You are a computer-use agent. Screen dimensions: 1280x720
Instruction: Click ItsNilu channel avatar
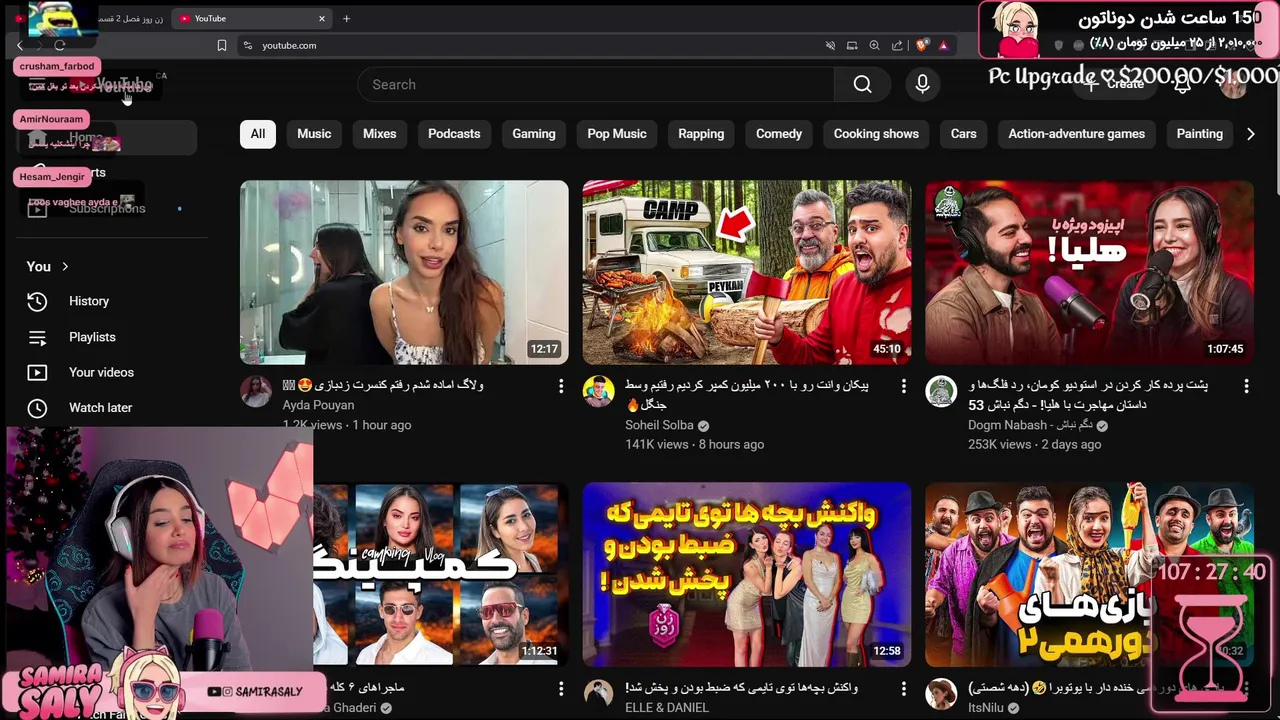pos(941,695)
